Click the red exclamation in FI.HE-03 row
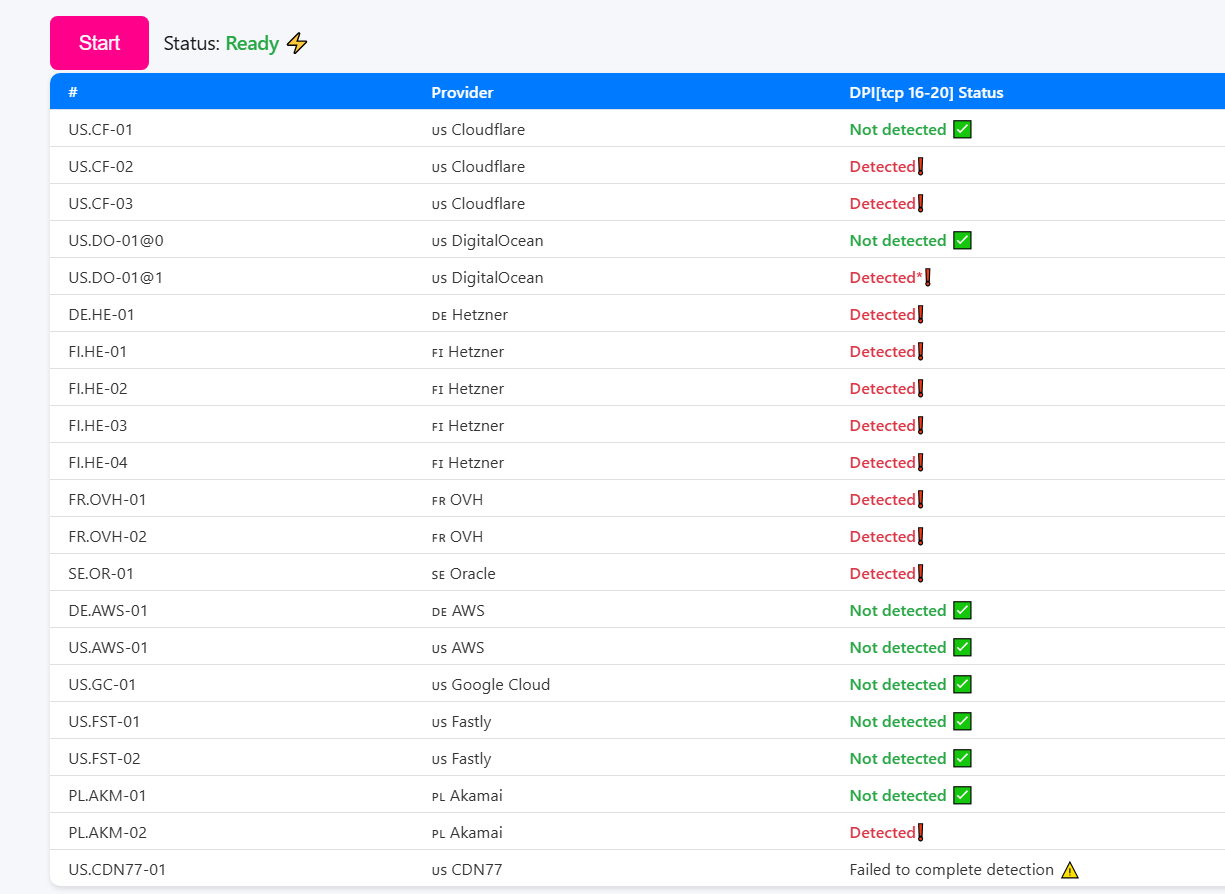The height and width of the screenshot is (894, 1225). tap(920, 425)
